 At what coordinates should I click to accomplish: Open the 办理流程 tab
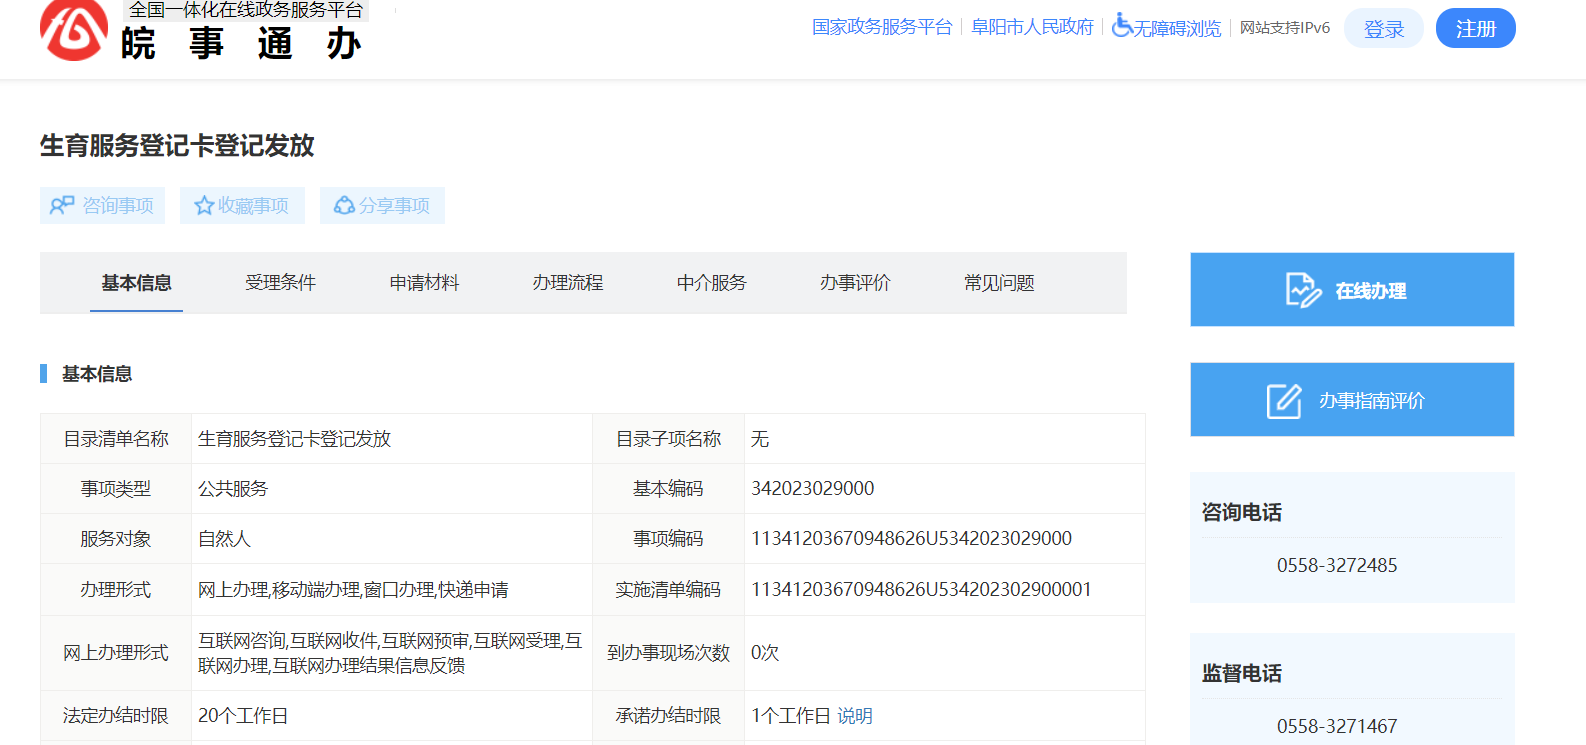coord(567,283)
